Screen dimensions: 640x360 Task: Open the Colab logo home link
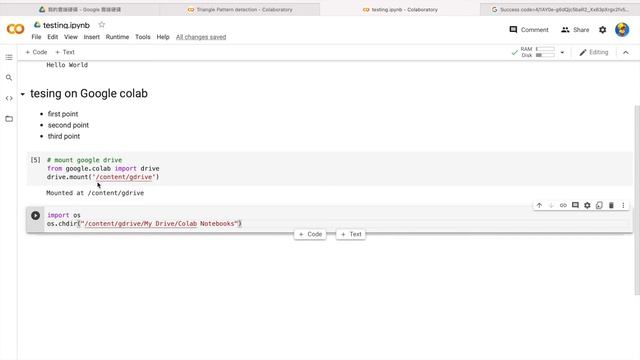point(15,29)
